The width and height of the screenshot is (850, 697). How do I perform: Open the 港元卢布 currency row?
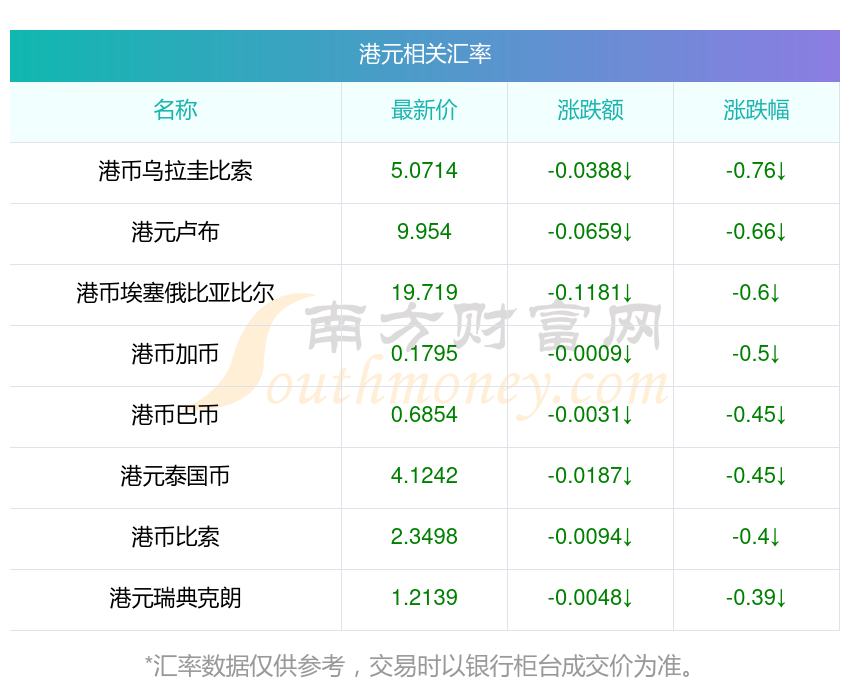tap(175, 232)
